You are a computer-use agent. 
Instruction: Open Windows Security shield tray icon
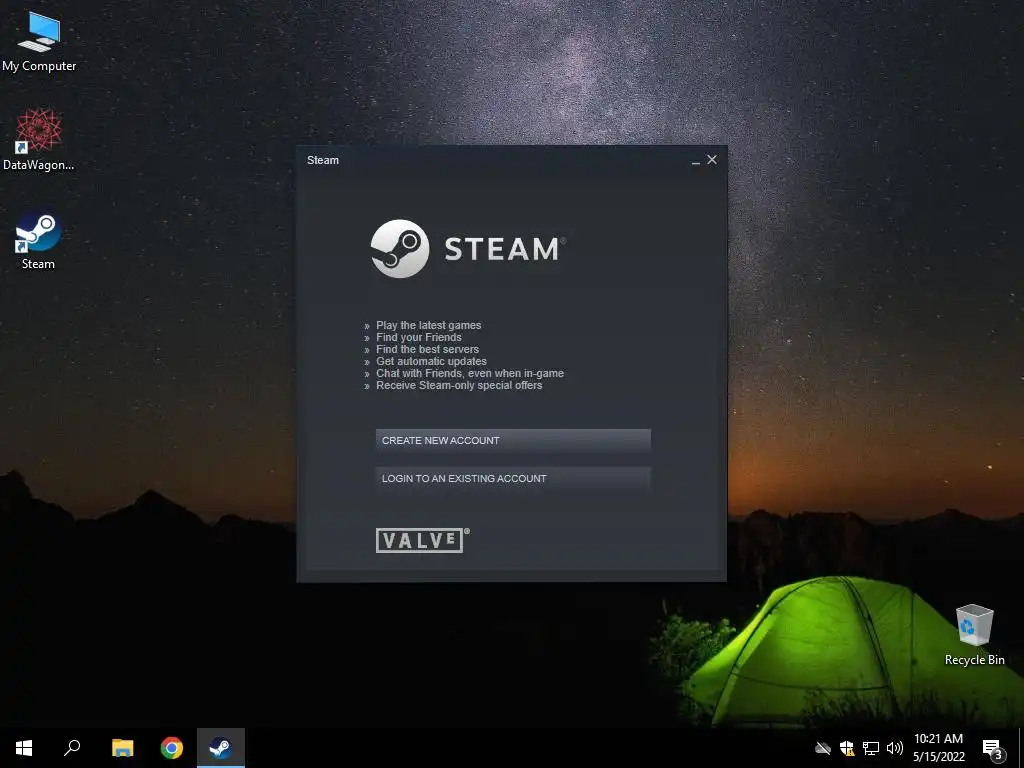pyautogui.click(x=847, y=748)
